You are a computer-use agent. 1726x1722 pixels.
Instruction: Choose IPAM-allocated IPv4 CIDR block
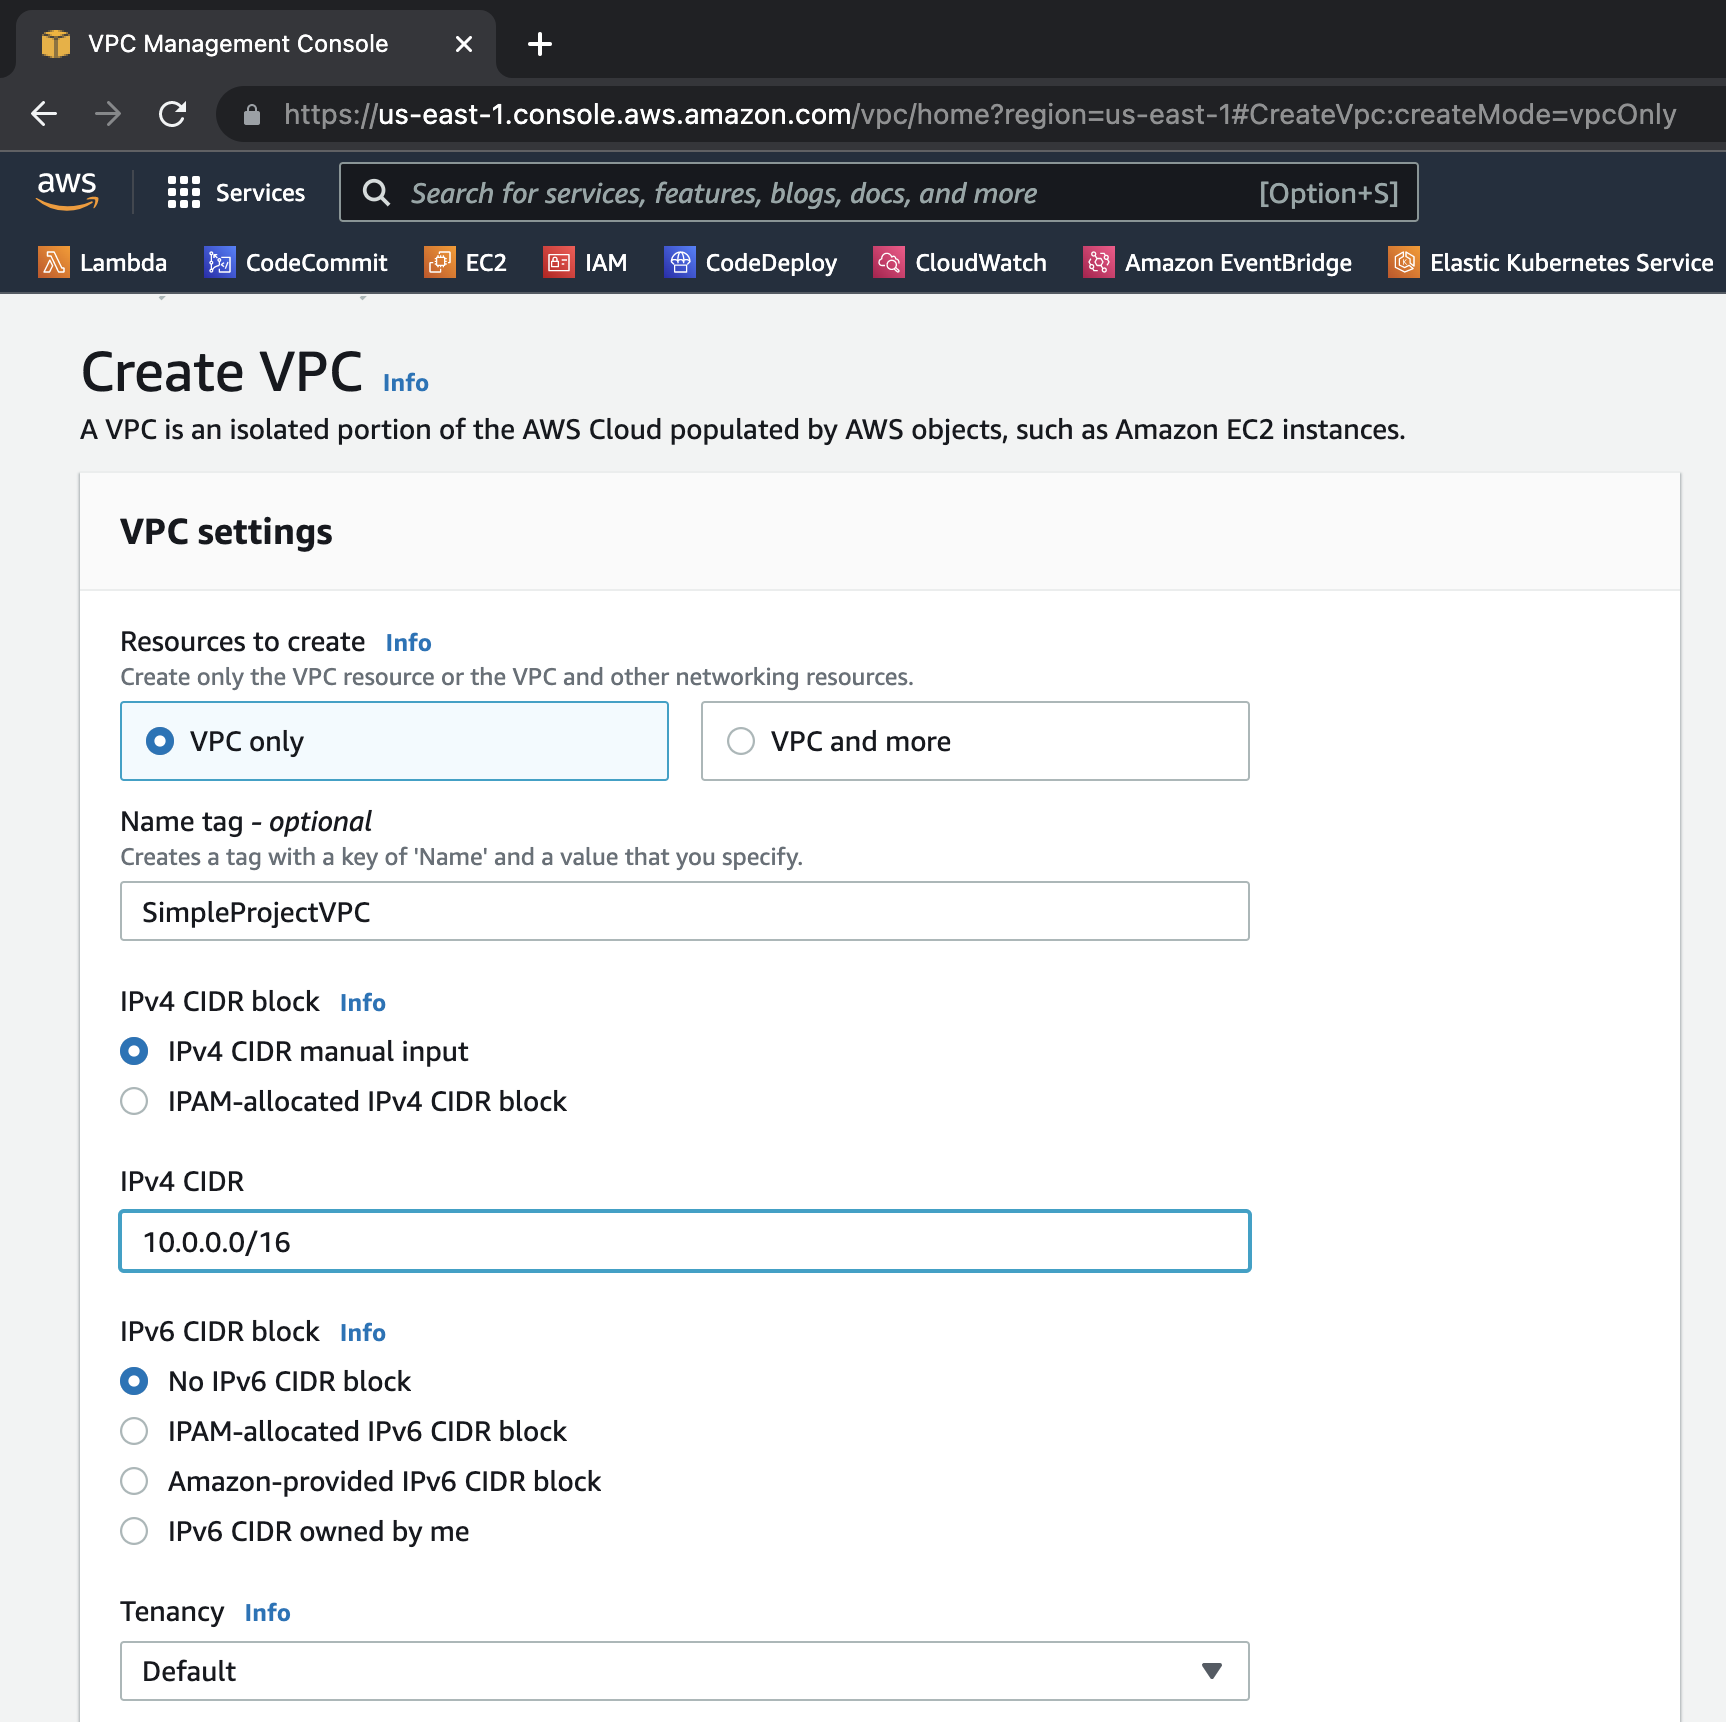(x=134, y=1101)
